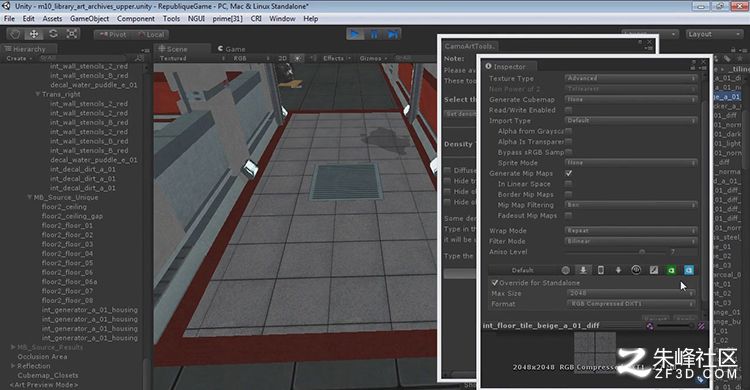
Task: Toggle scene lighting sun icon
Action: [x=298, y=58]
